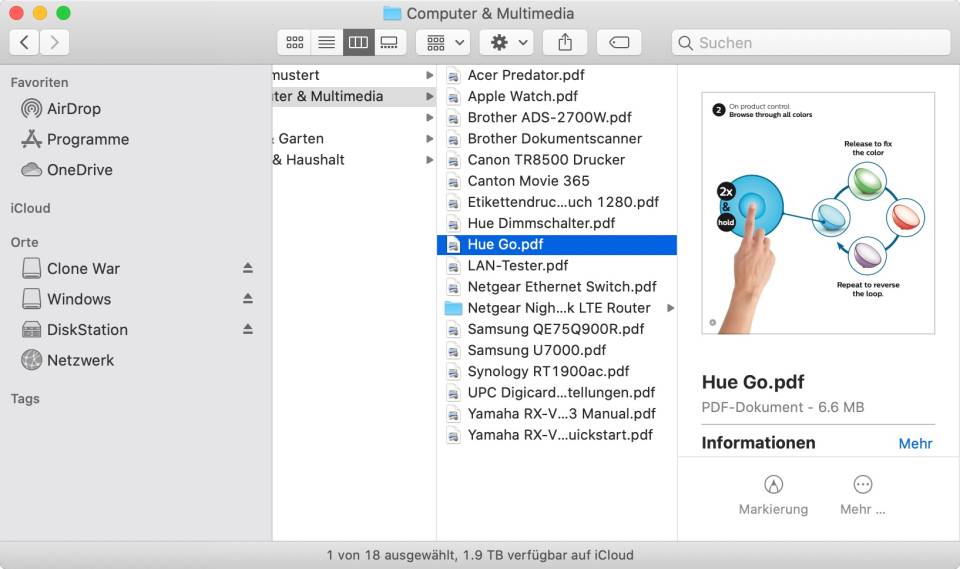Focus the Suchen search field

pos(811,42)
